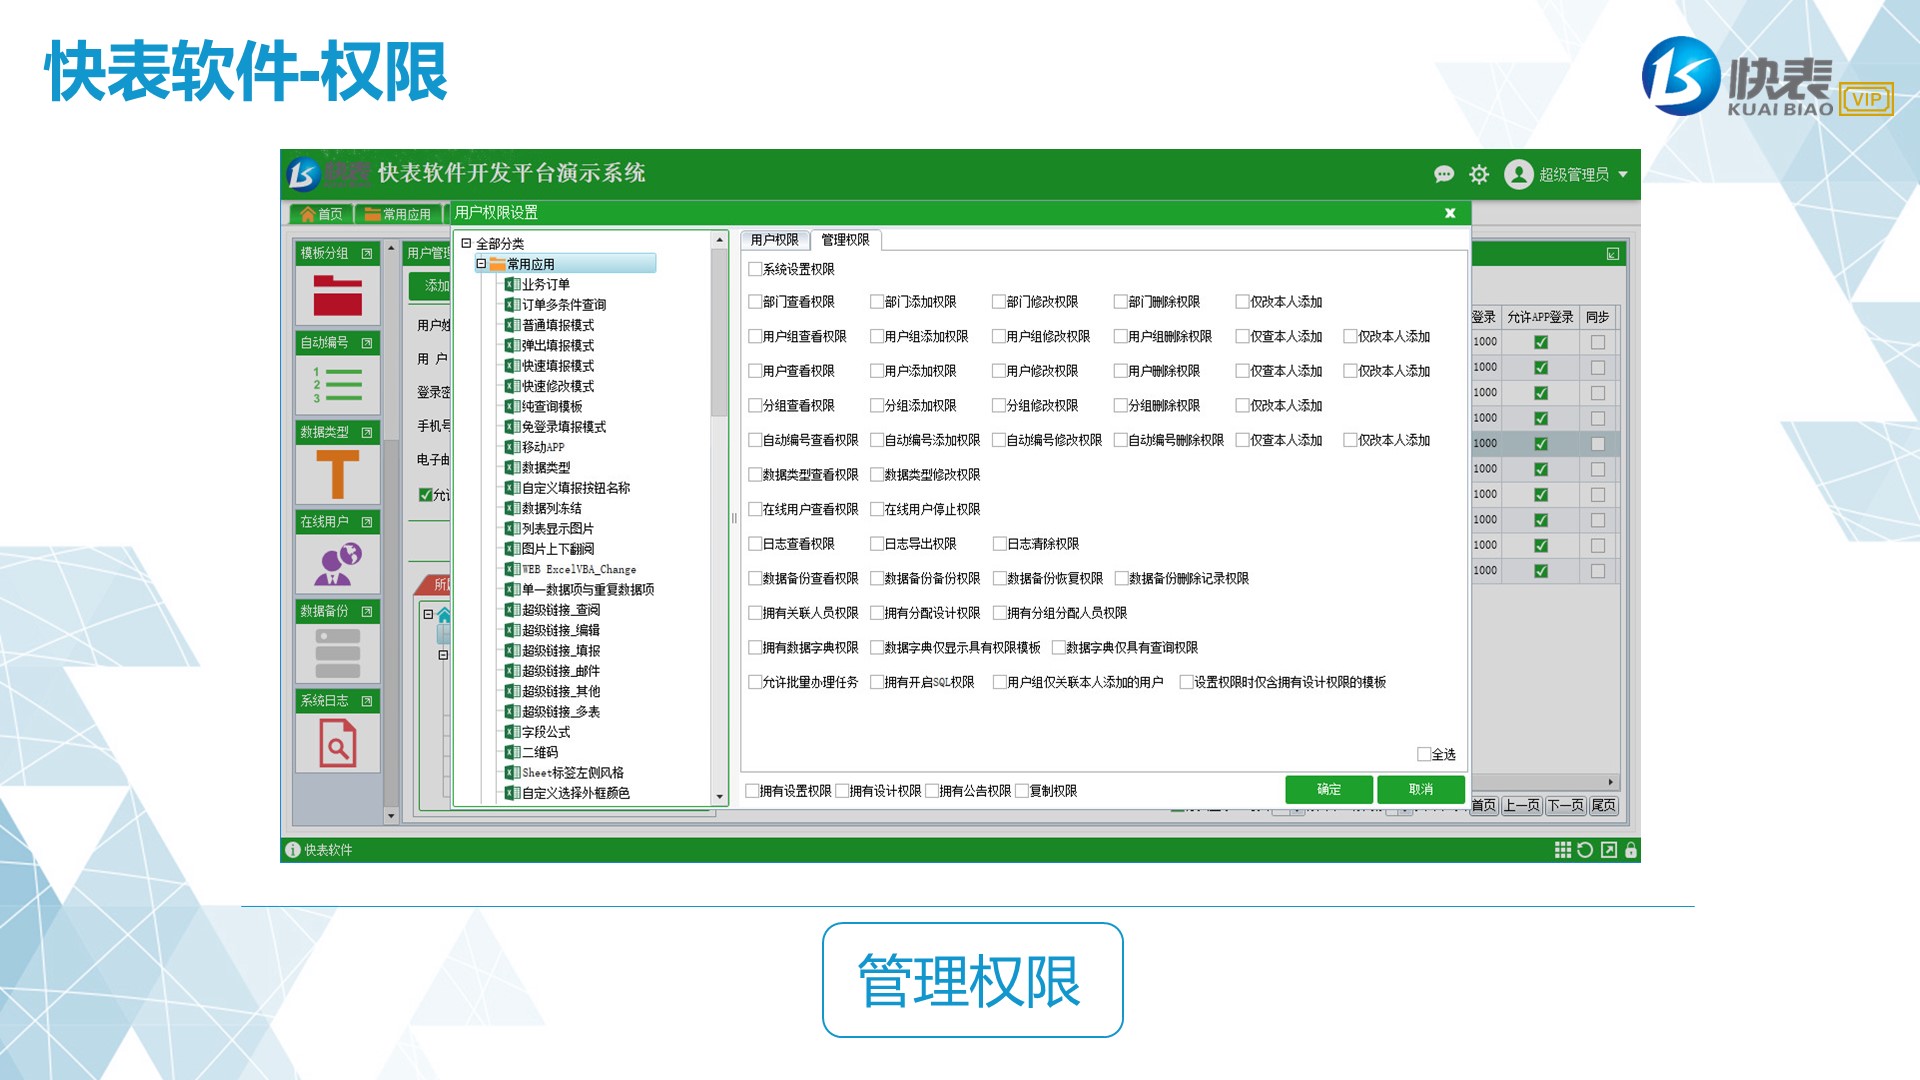Switch to 管理权限 tab
The height and width of the screenshot is (1080, 1920).
pyautogui.click(x=846, y=240)
